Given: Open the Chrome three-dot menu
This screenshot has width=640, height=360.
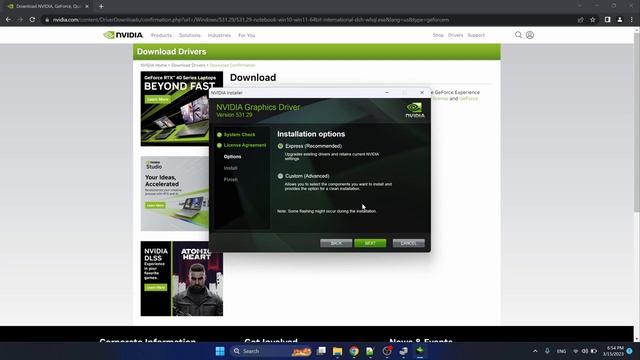Looking at the screenshot, I should click(x=632, y=20).
